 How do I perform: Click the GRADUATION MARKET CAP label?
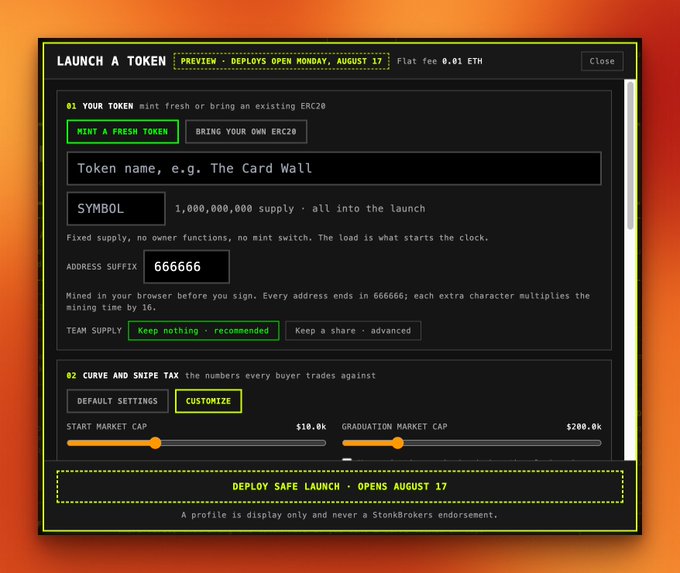click(x=394, y=427)
